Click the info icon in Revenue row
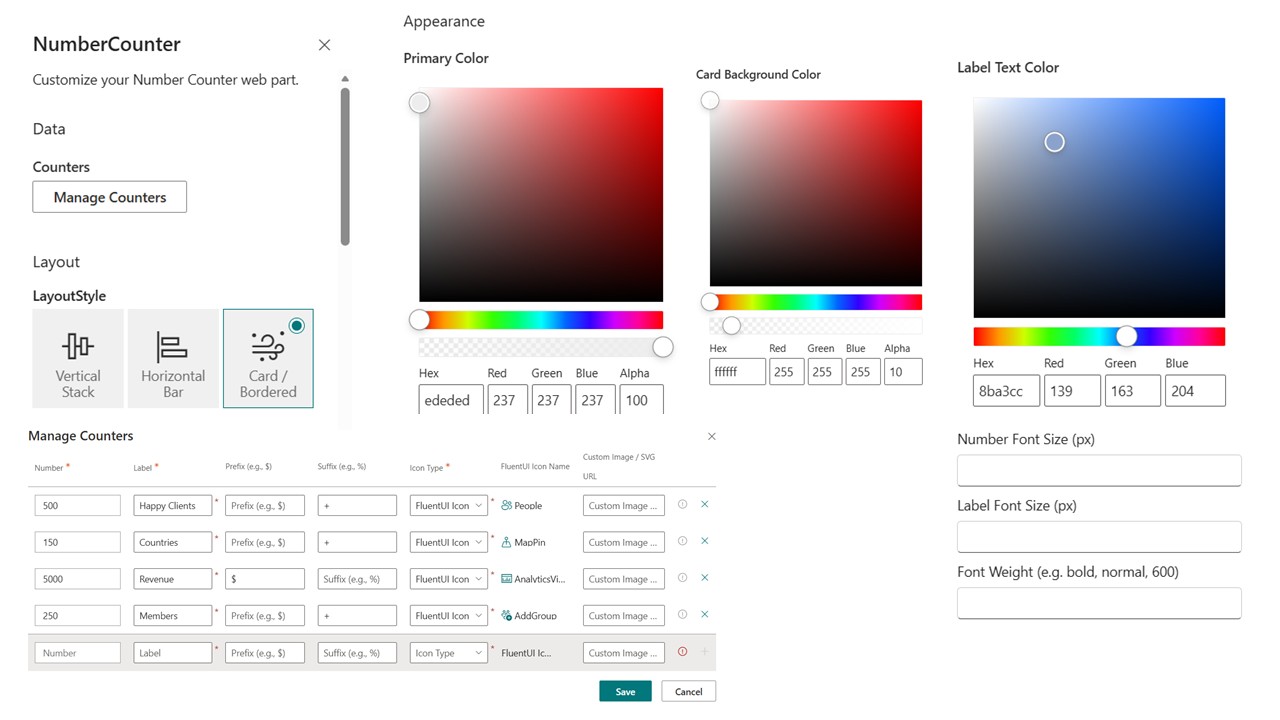 [x=683, y=578]
